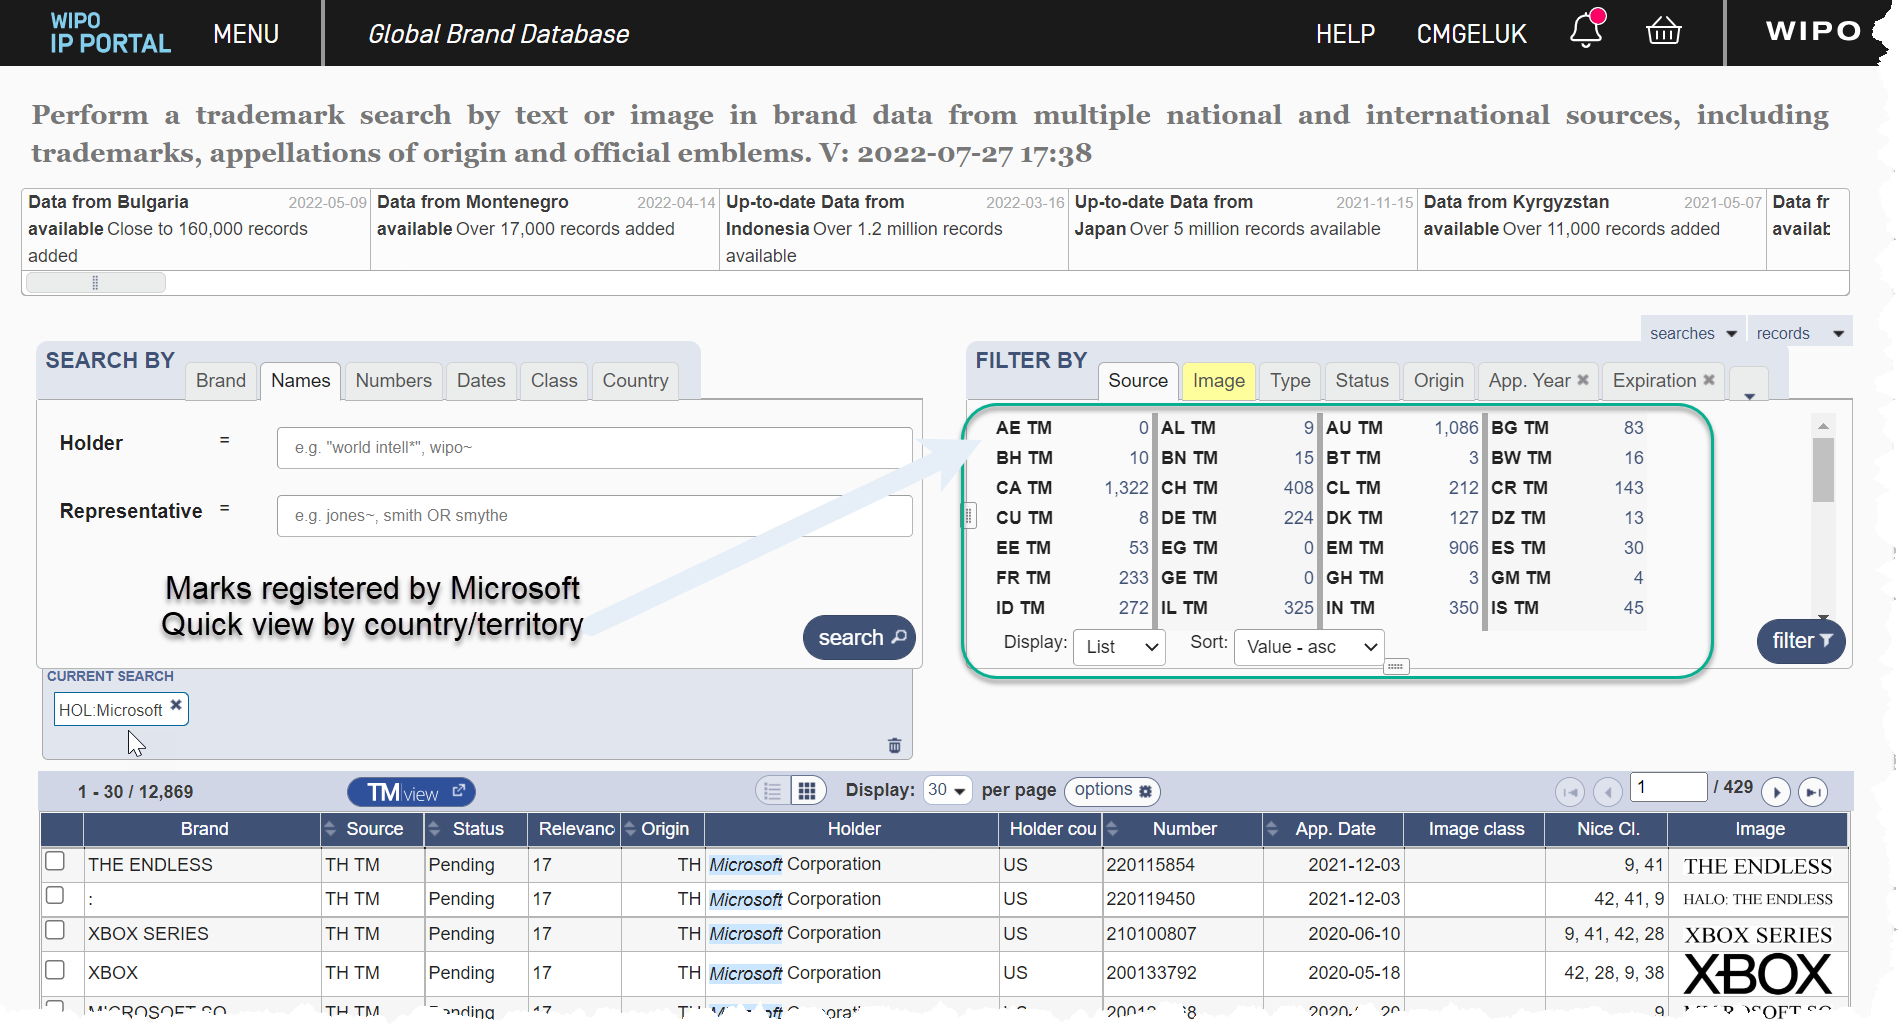The image size is (1903, 1030).
Task: Change per-page count via the 30 dropdown
Action: [945, 789]
